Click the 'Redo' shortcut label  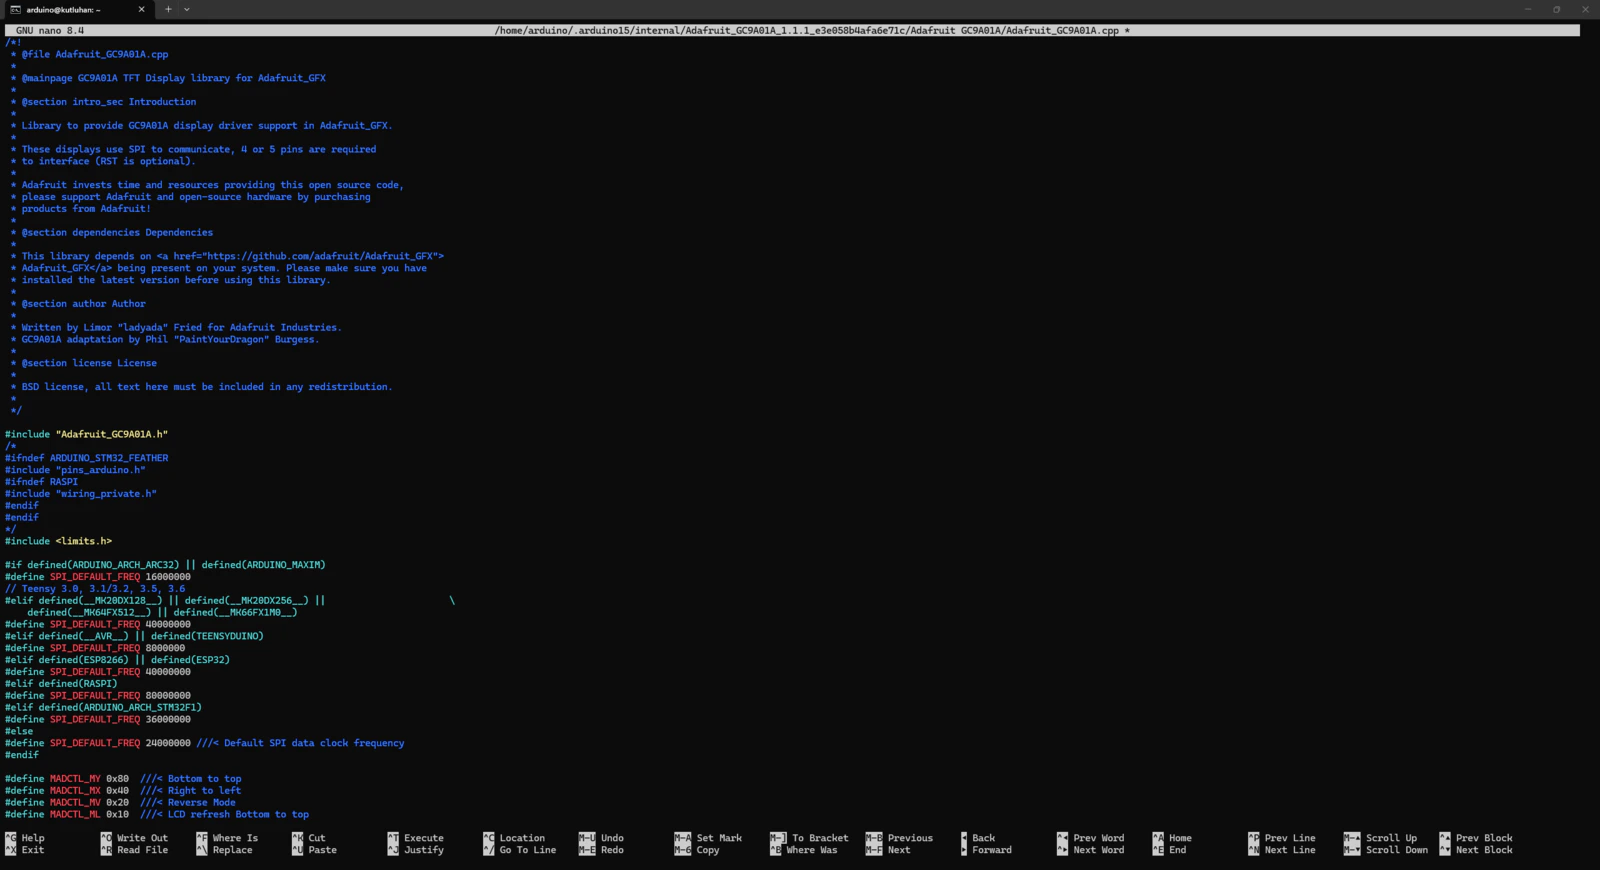(x=612, y=850)
